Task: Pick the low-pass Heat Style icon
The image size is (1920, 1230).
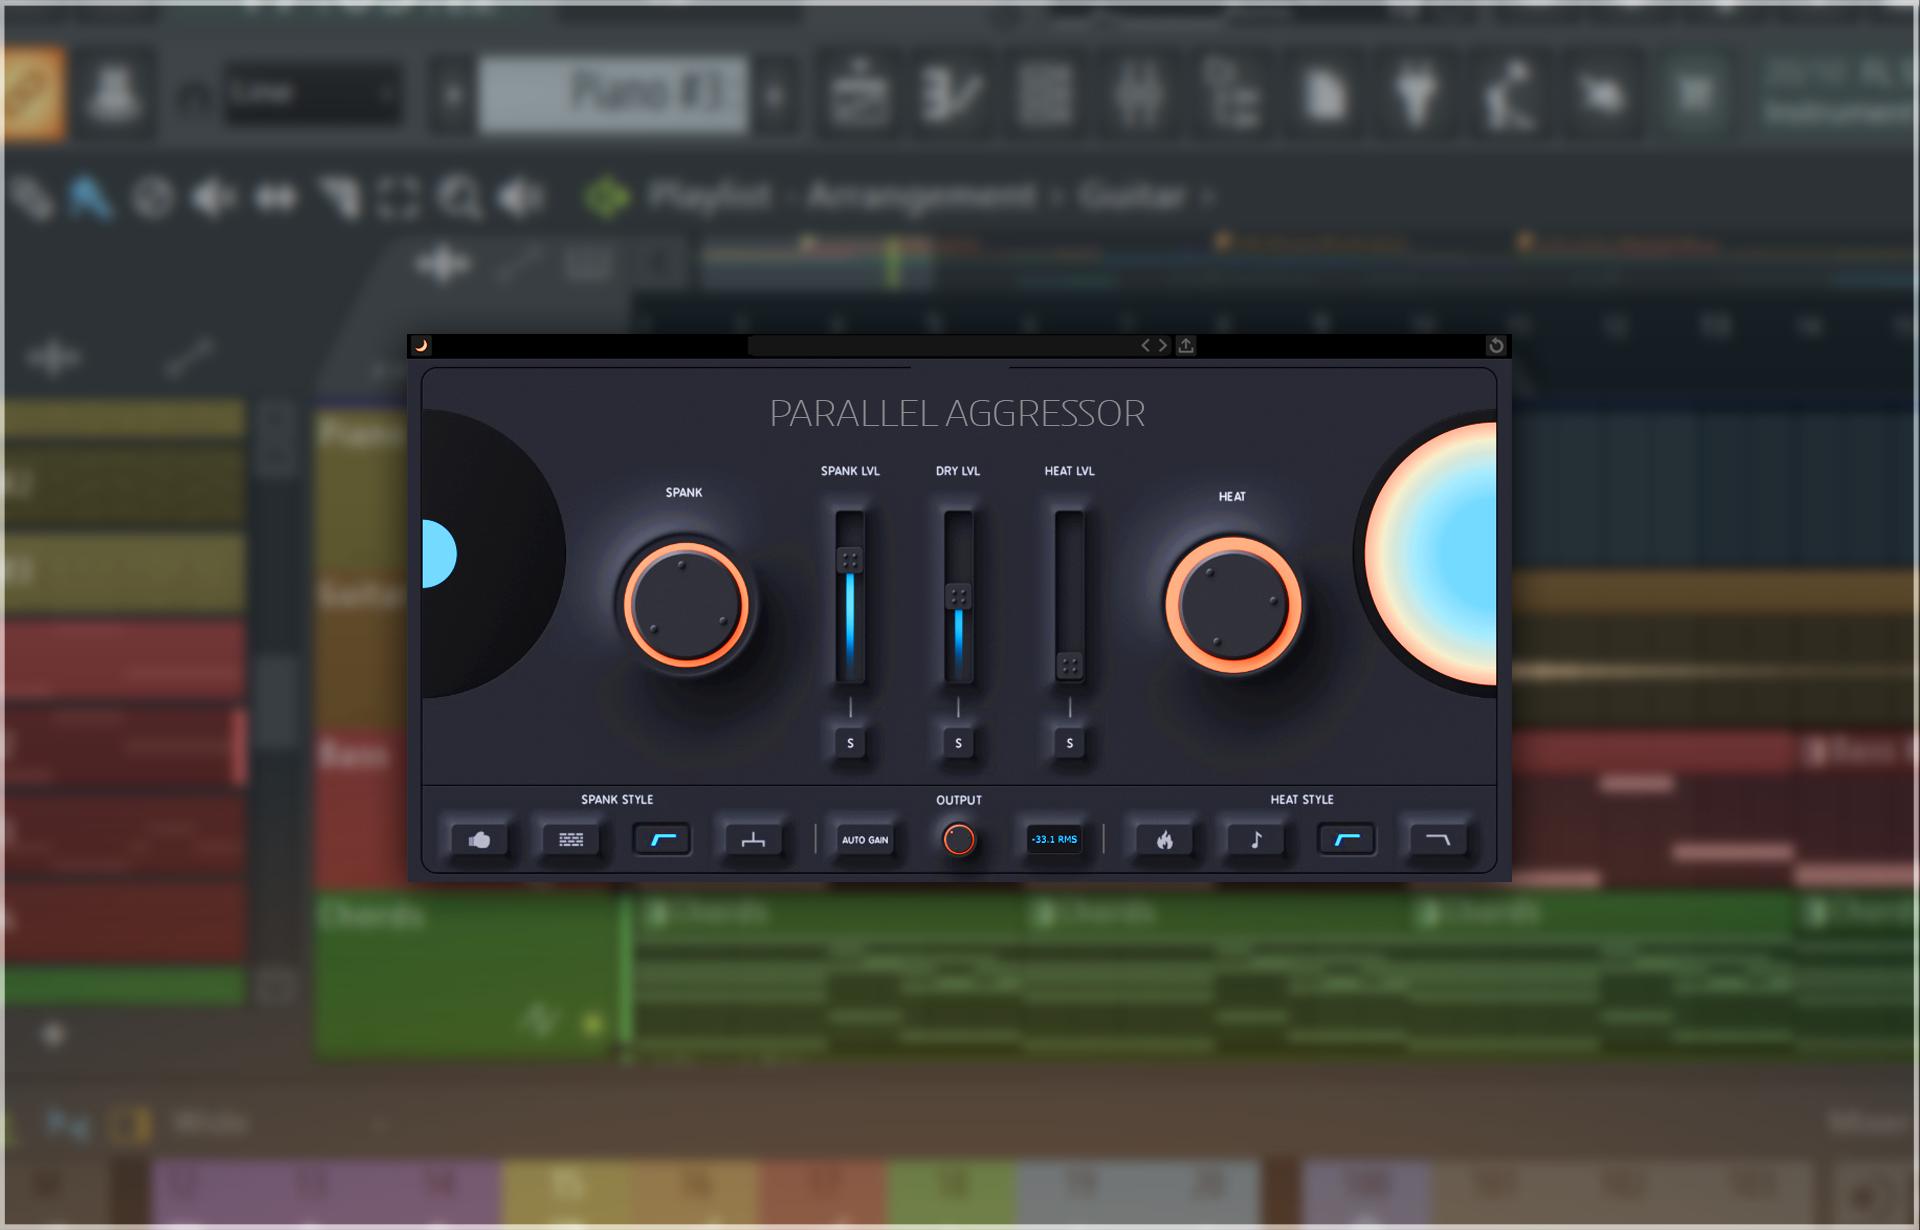Action: coord(1438,840)
